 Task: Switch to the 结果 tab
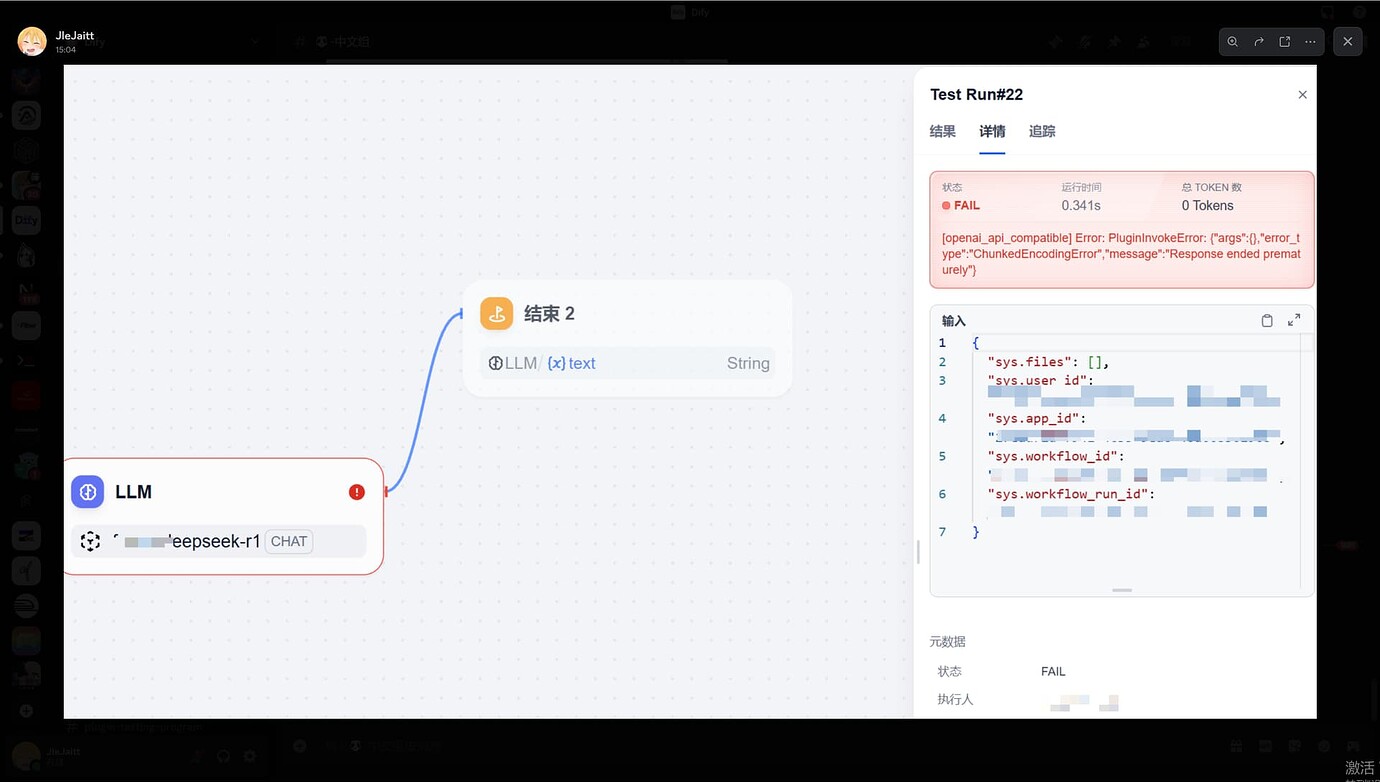point(943,131)
